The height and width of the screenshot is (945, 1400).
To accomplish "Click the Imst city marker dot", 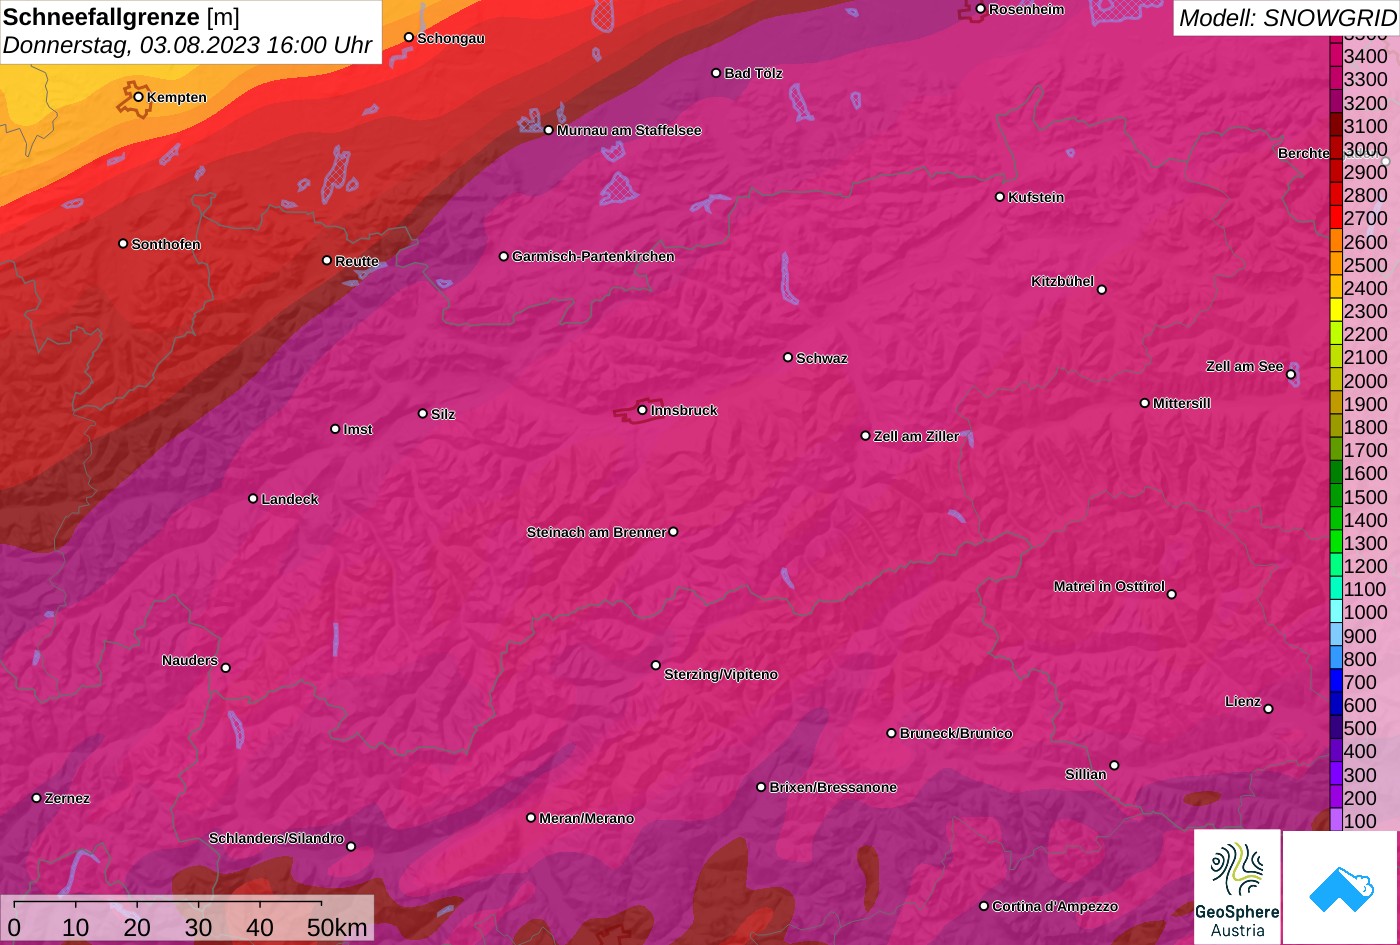I will pos(335,429).
